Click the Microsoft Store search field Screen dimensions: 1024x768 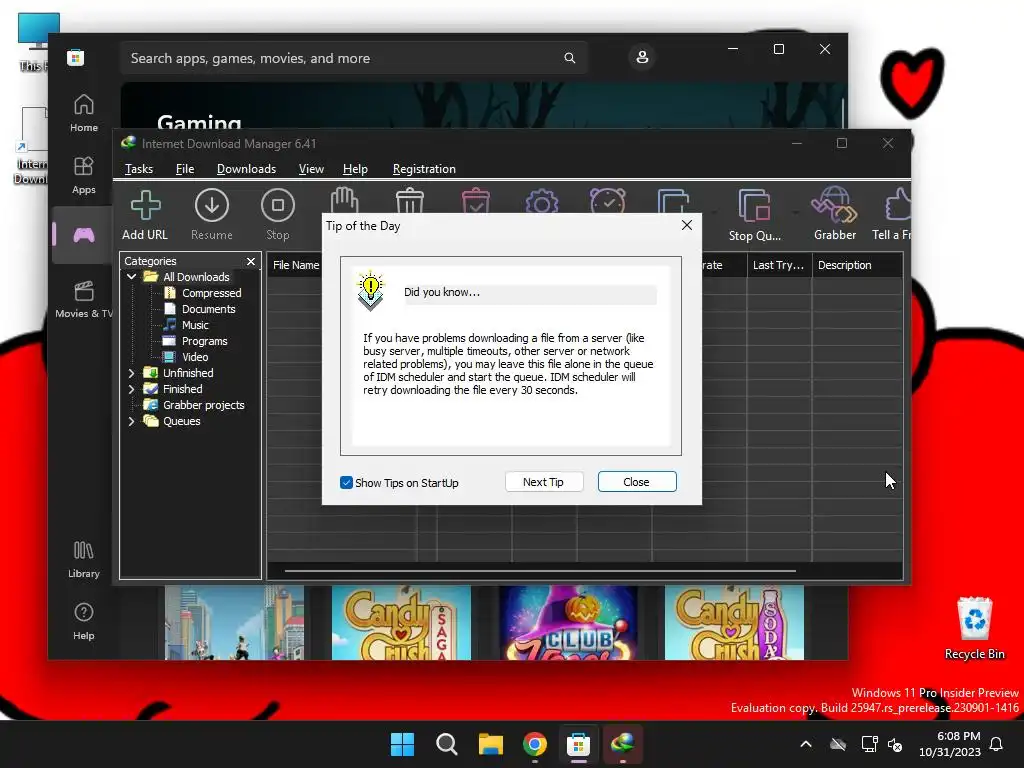354,58
